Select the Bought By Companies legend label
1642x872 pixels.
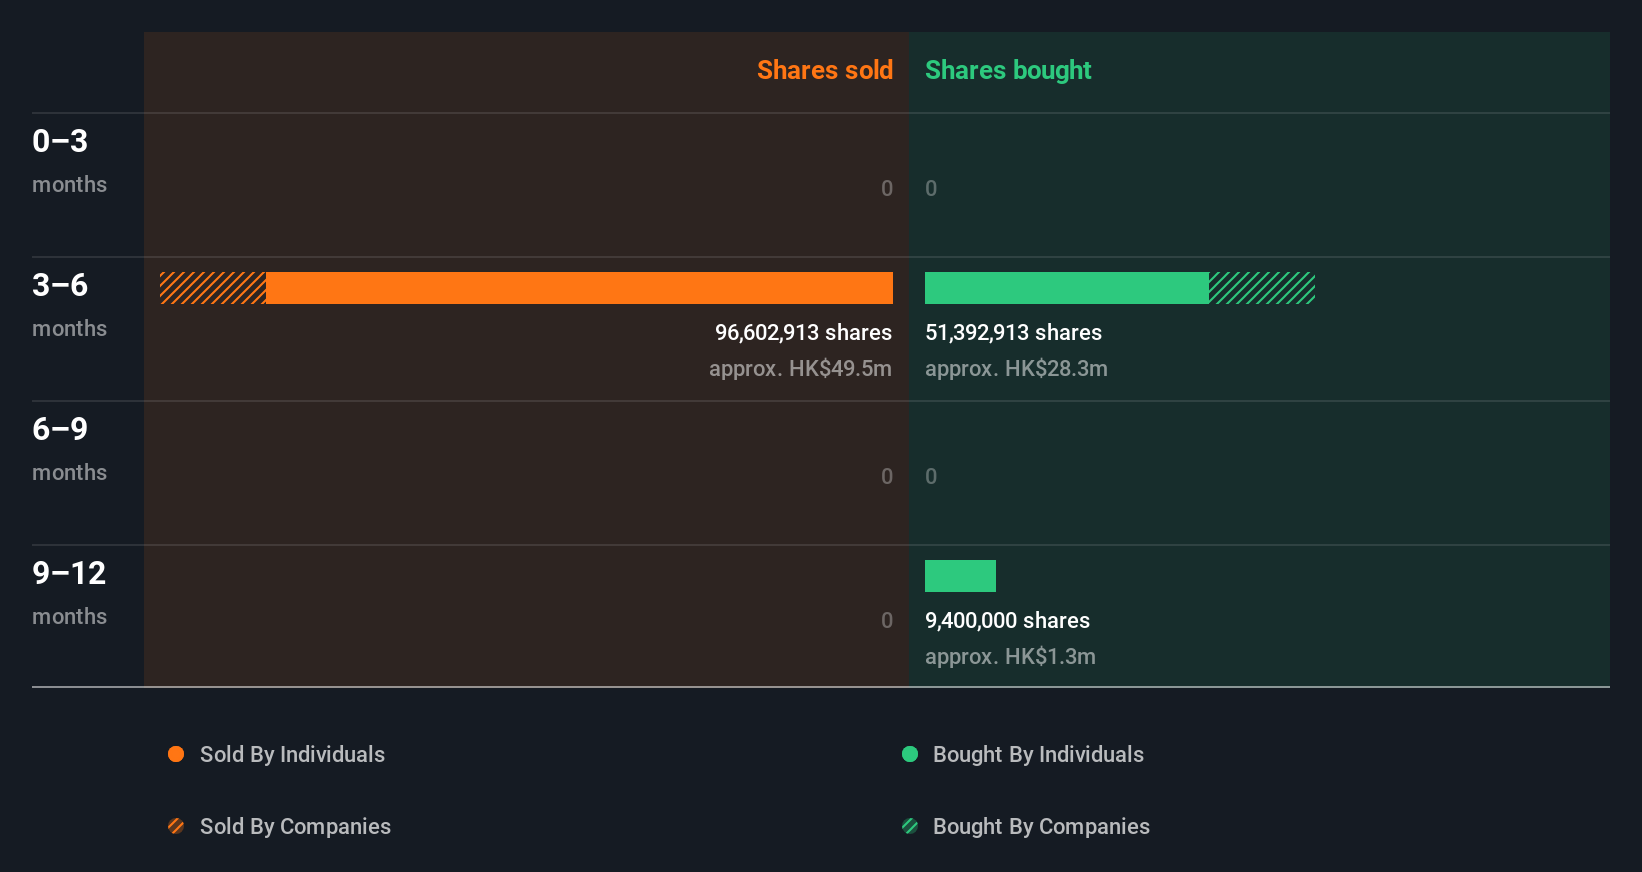(x=1041, y=826)
